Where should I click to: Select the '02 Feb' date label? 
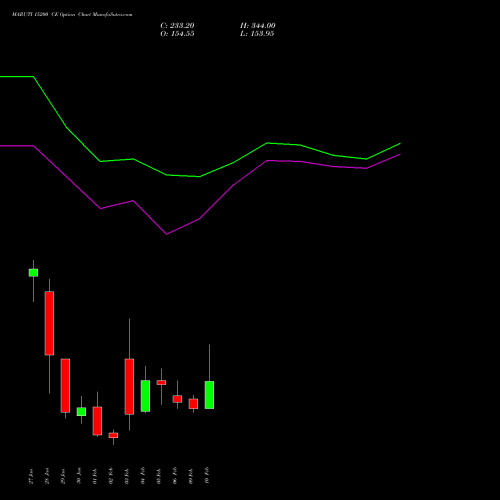(x=111, y=476)
